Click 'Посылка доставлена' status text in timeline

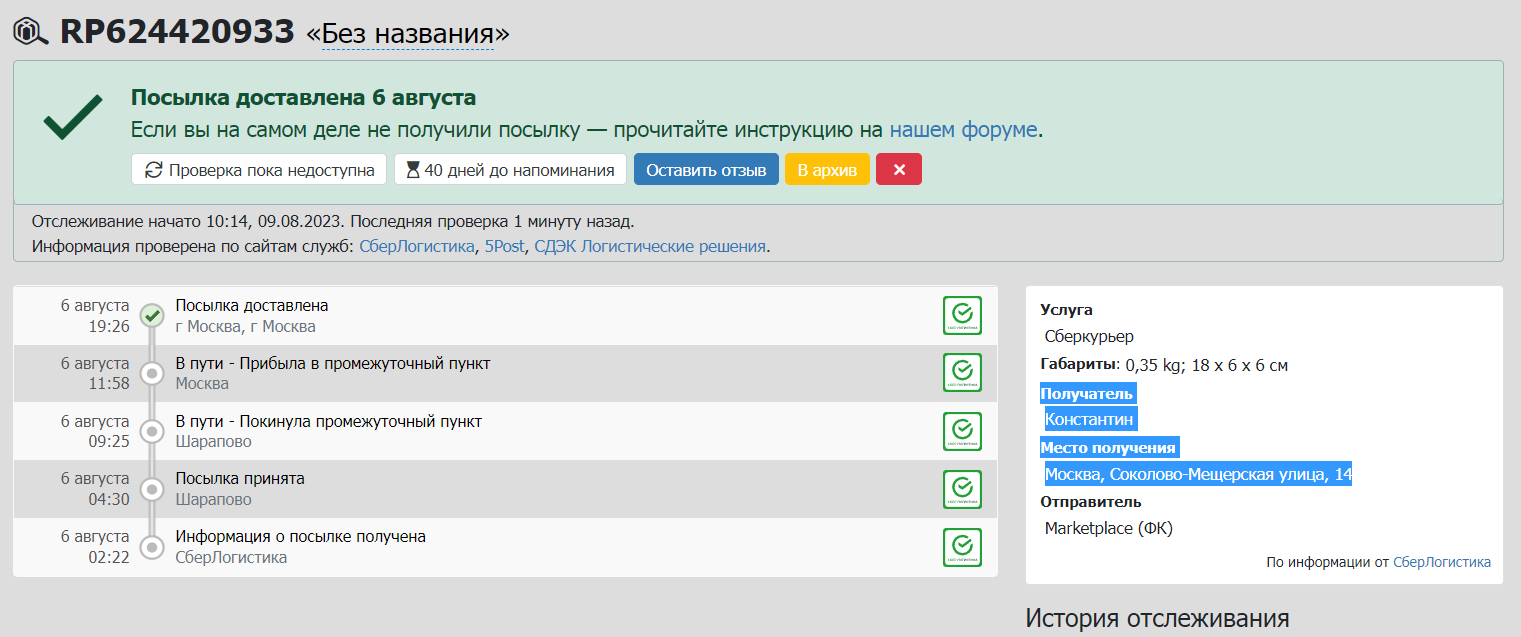pyautogui.click(x=252, y=305)
